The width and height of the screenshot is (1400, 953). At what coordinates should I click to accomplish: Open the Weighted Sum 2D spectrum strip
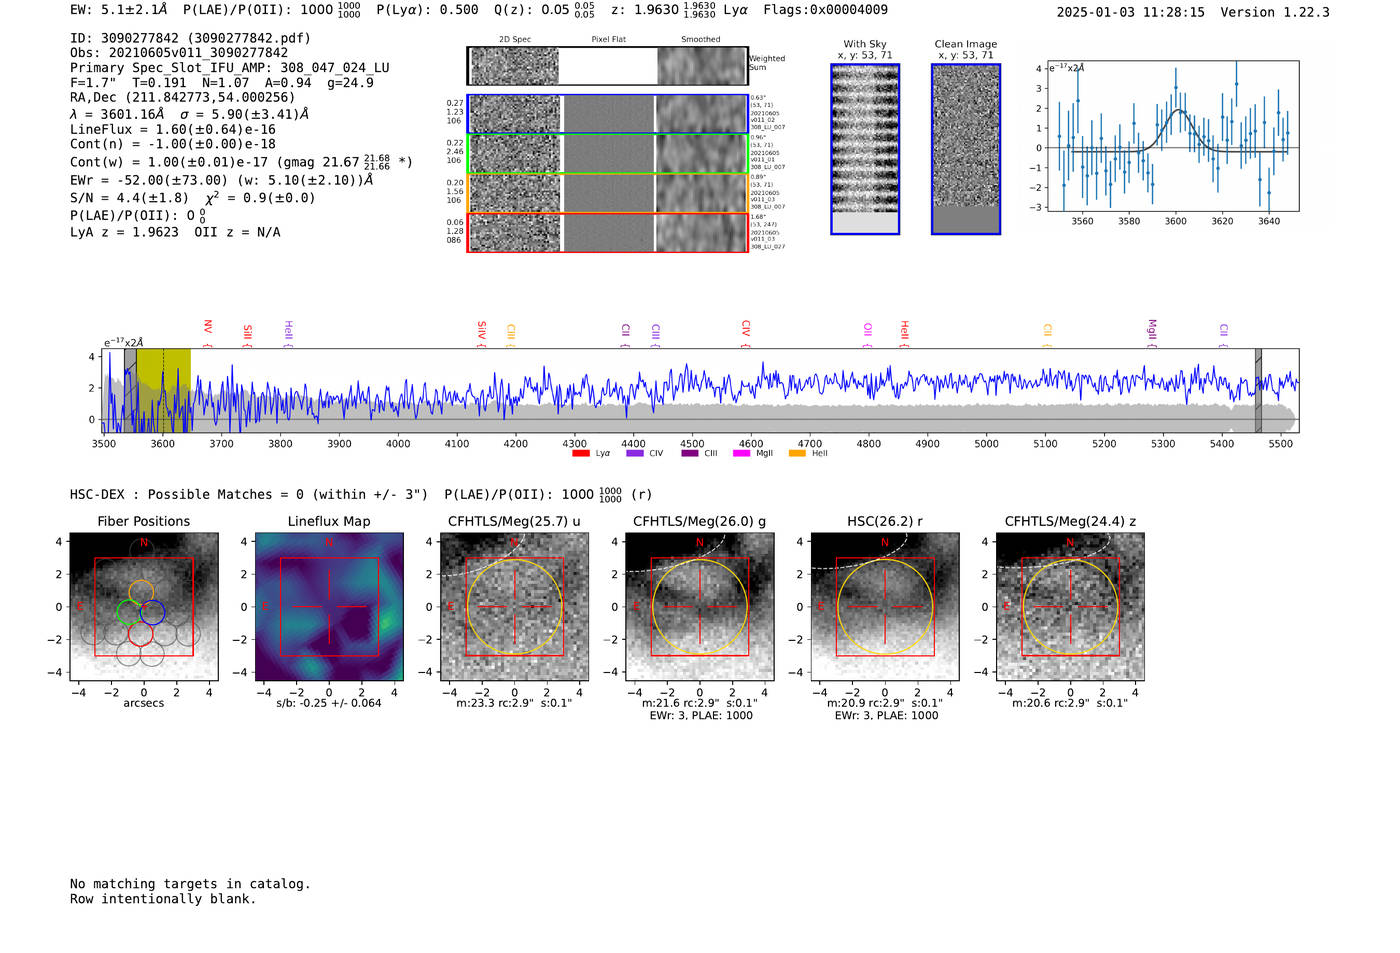pos(607,66)
